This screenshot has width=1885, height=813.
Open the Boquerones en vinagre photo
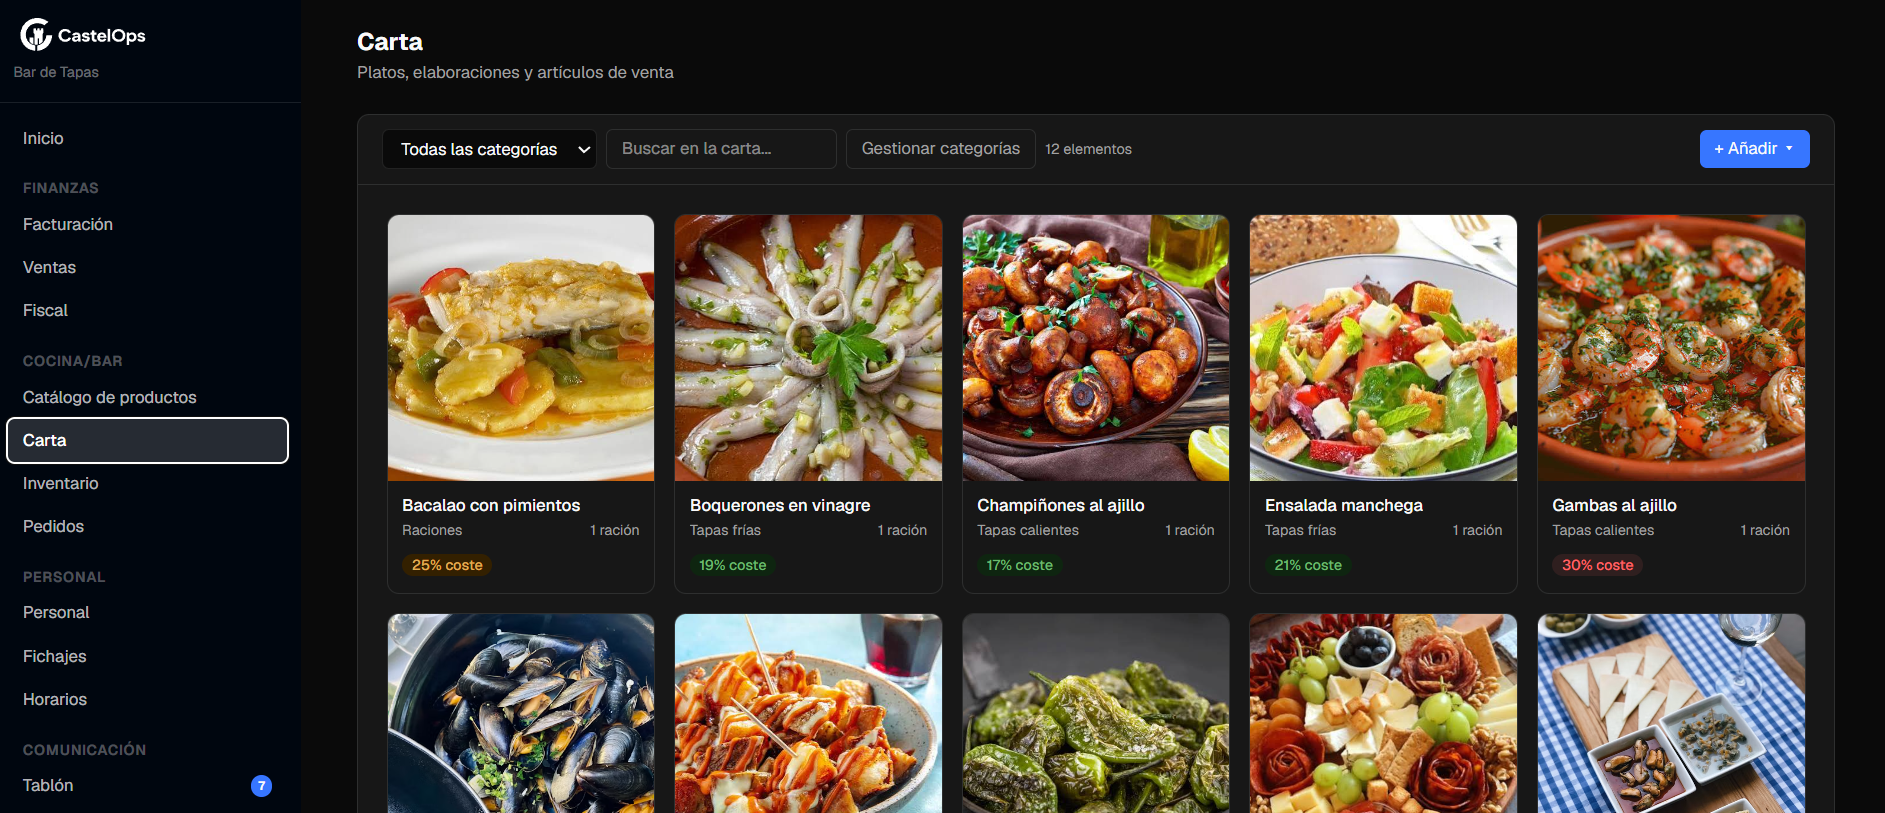click(808, 348)
